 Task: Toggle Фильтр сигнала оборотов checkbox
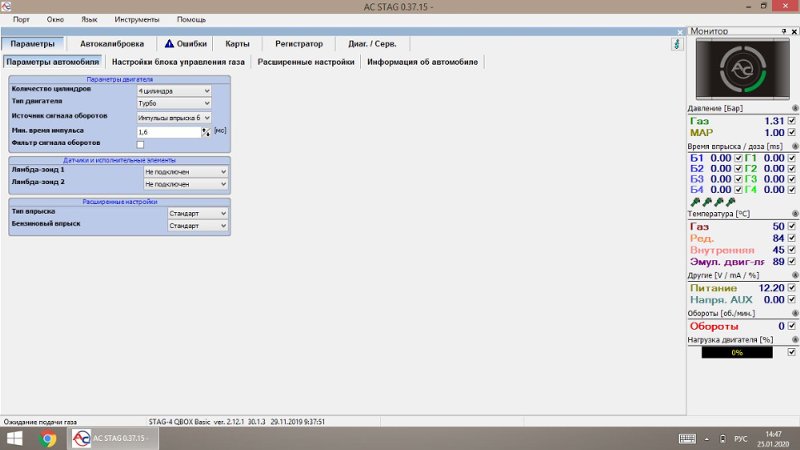tap(140, 144)
